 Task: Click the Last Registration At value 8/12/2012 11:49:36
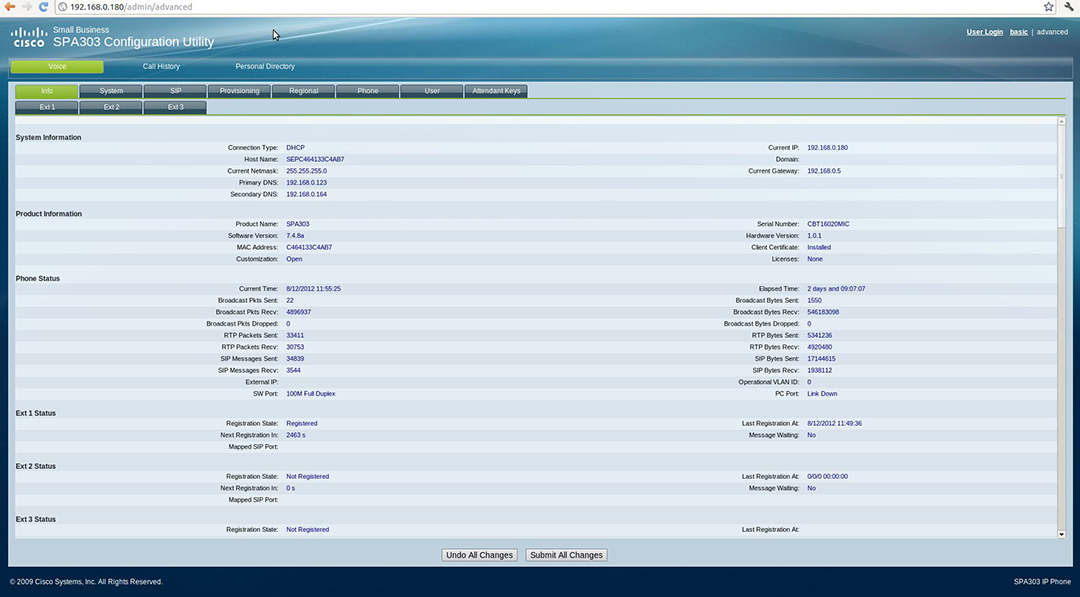(834, 424)
